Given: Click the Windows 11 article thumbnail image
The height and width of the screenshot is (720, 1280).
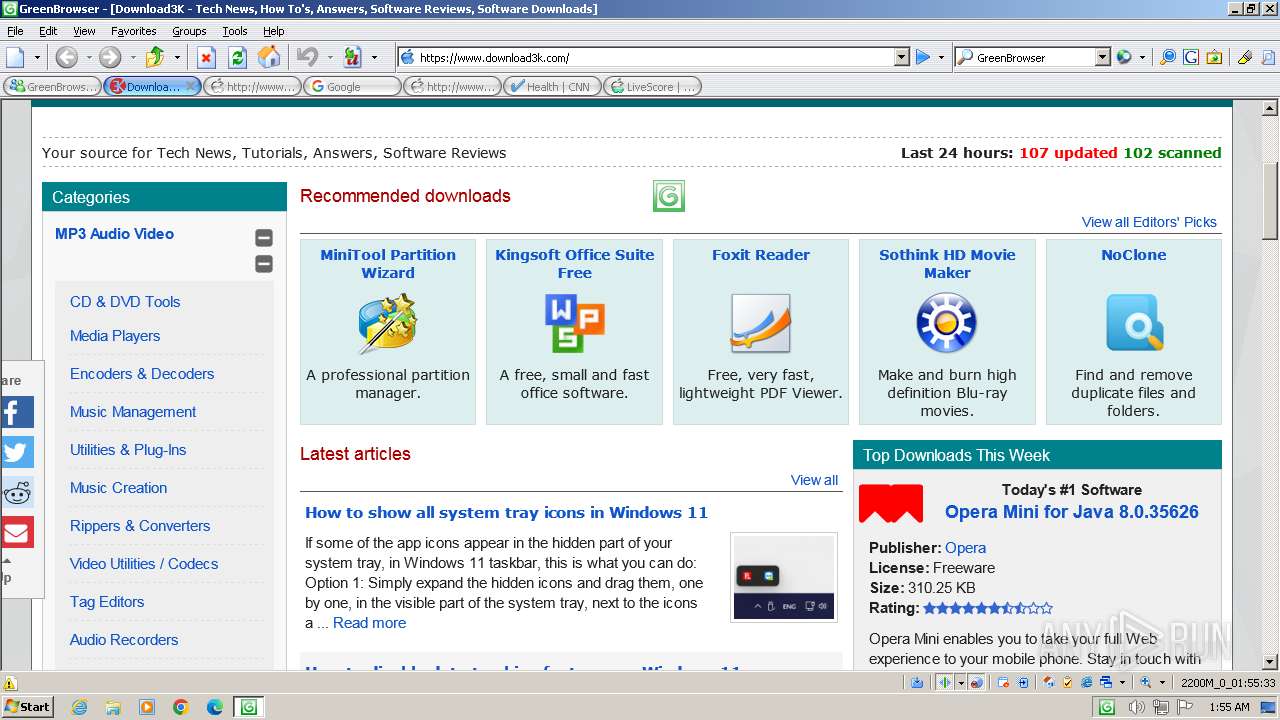Looking at the screenshot, I should click(x=784, y=577).
